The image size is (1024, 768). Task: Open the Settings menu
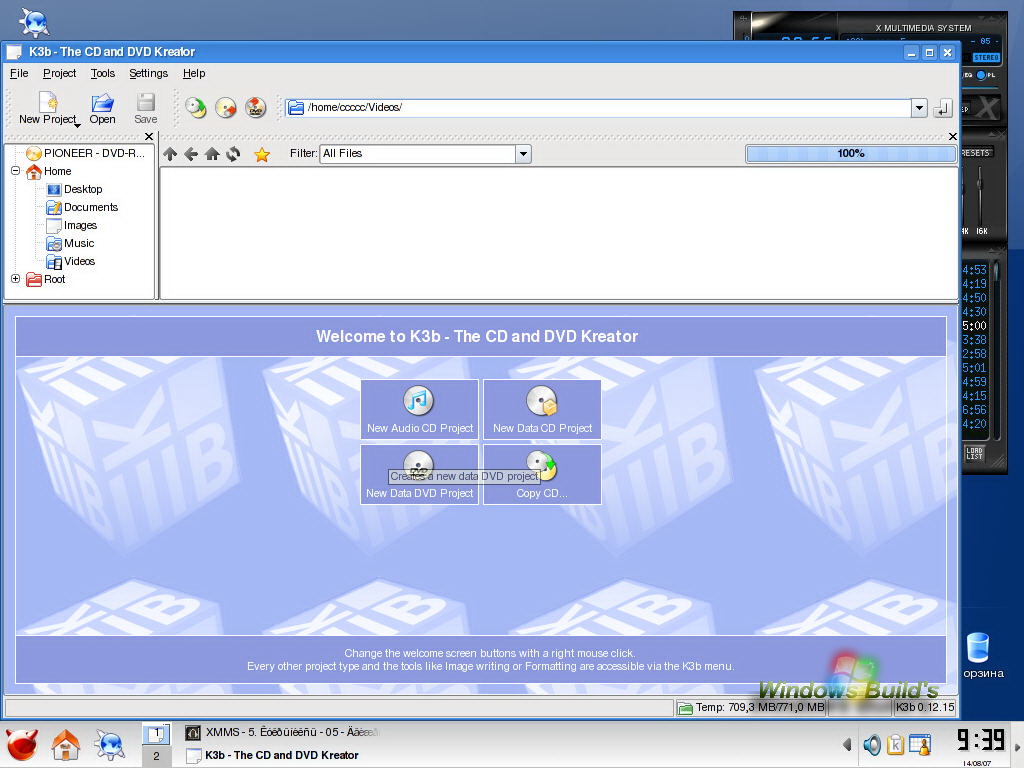point(148,73)
